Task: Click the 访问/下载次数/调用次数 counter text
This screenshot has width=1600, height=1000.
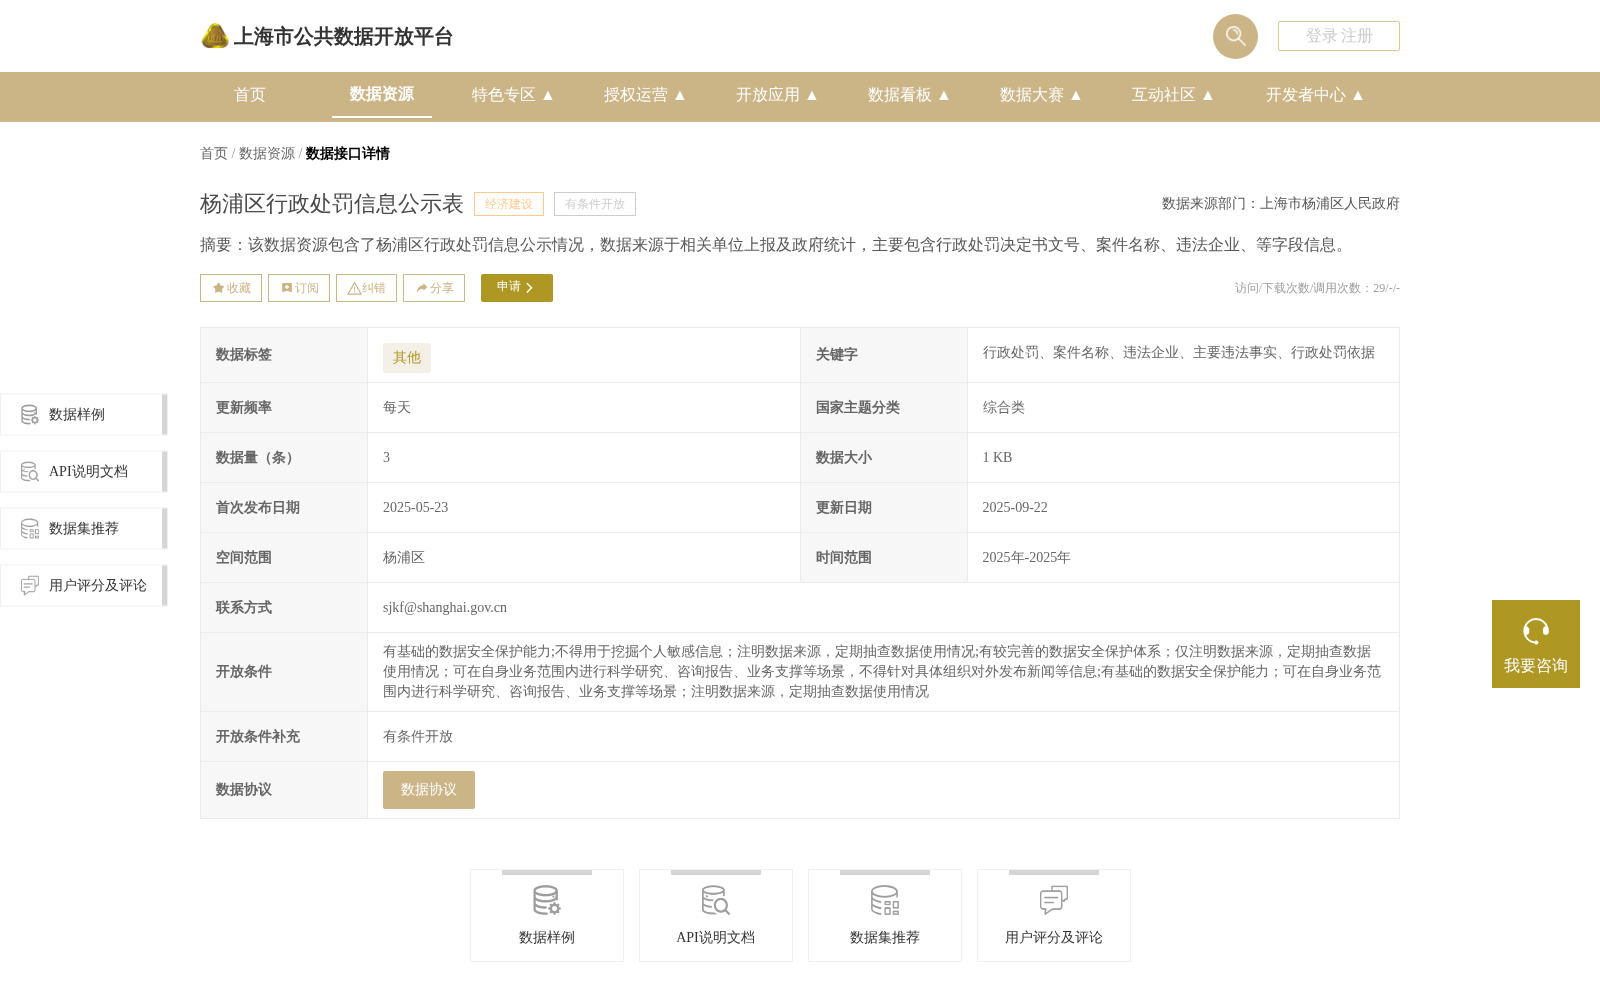Action: [1317, 288]
